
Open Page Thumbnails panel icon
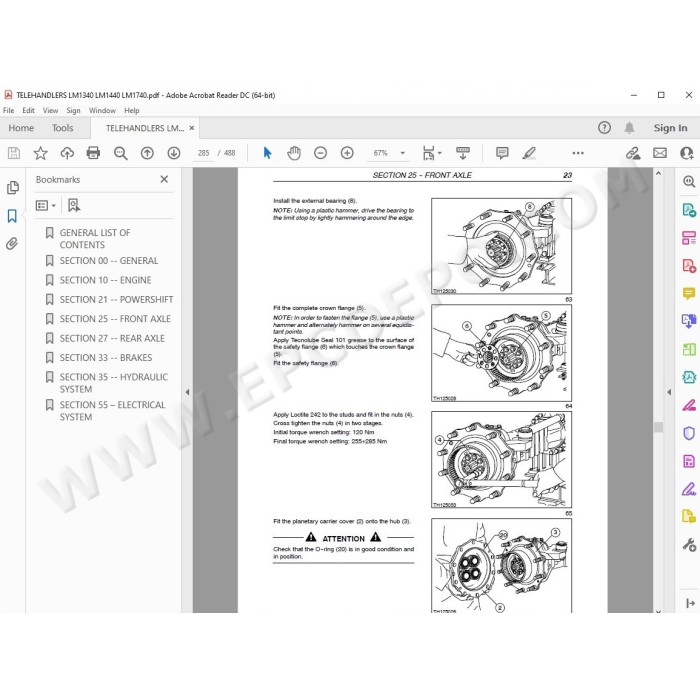(x=12, y=188)
